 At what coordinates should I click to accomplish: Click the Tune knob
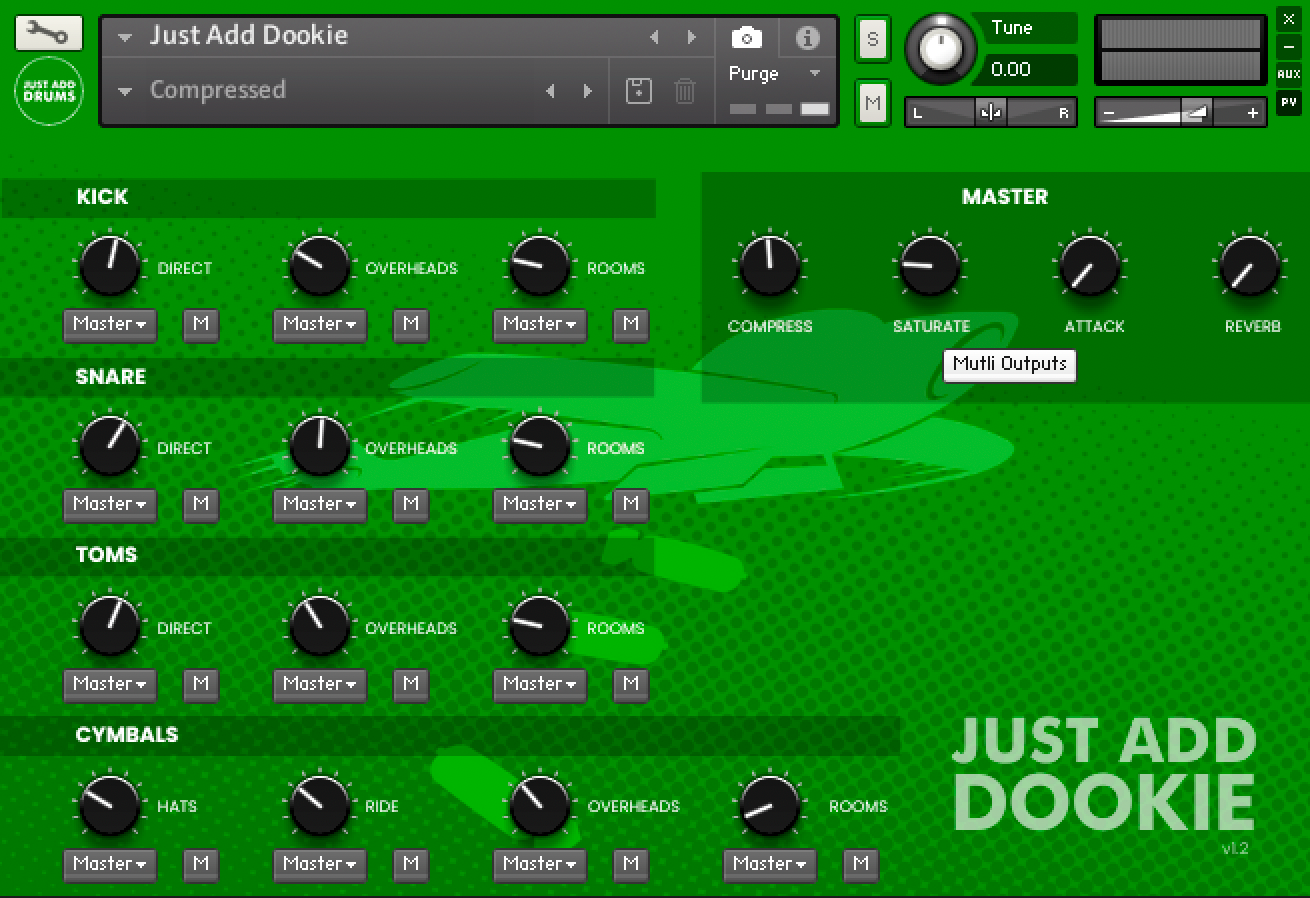click(x=940, y=47)
